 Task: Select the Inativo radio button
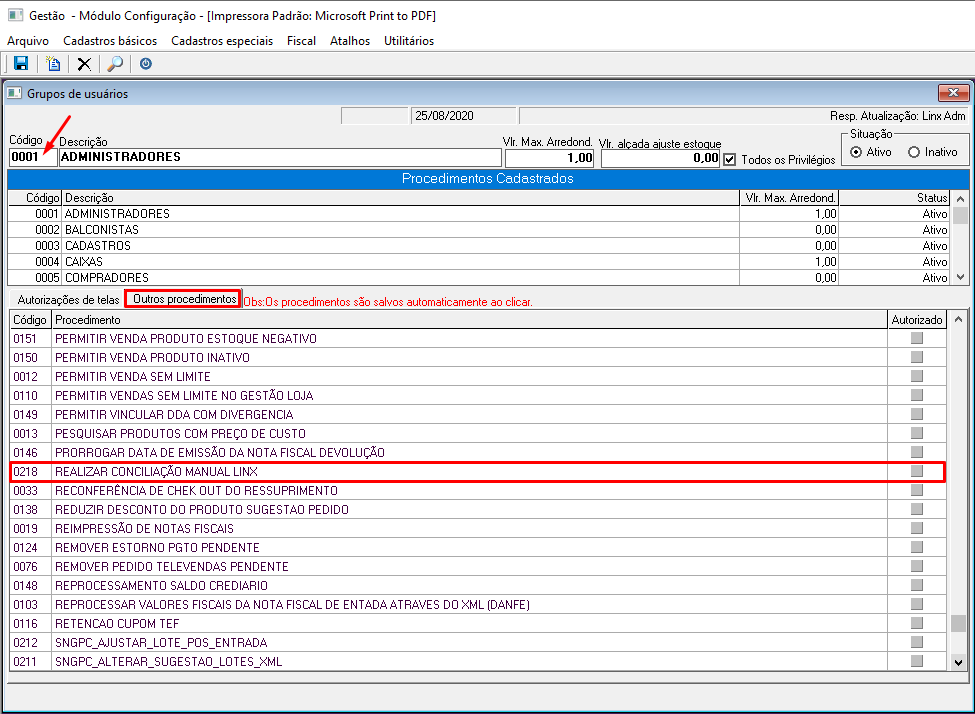tap(914, 152)
